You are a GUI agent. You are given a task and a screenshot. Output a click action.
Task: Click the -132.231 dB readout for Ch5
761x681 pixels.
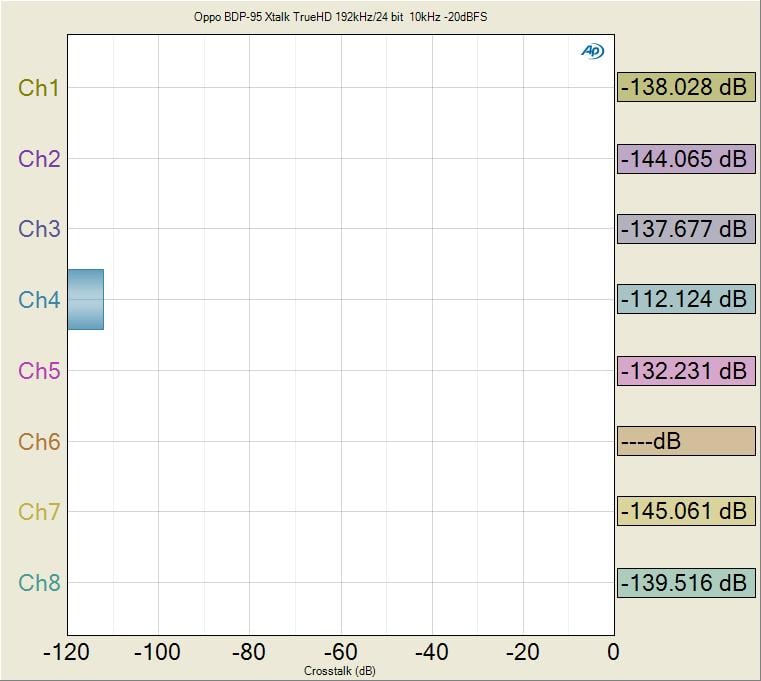(685, 370)
